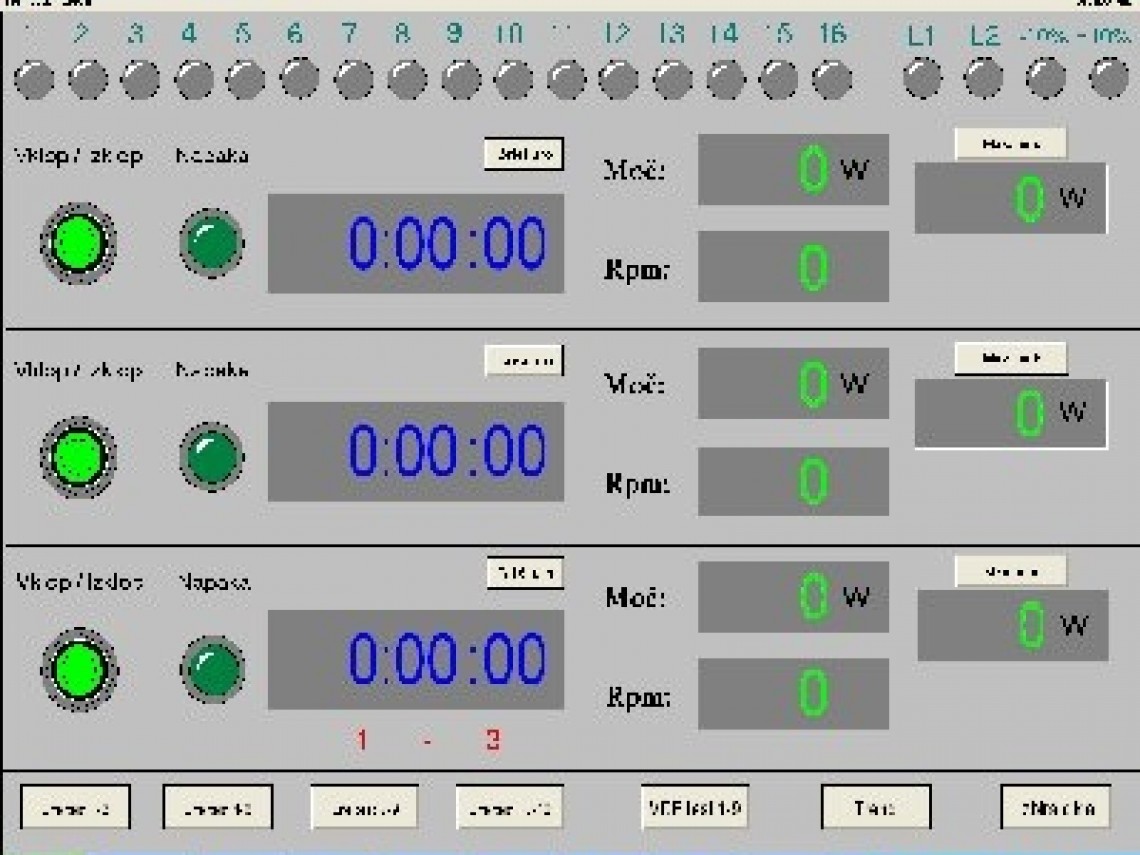Click the fourth button in bottom row
This screenshot has width=1140, height=855.
tap(510, 807)
